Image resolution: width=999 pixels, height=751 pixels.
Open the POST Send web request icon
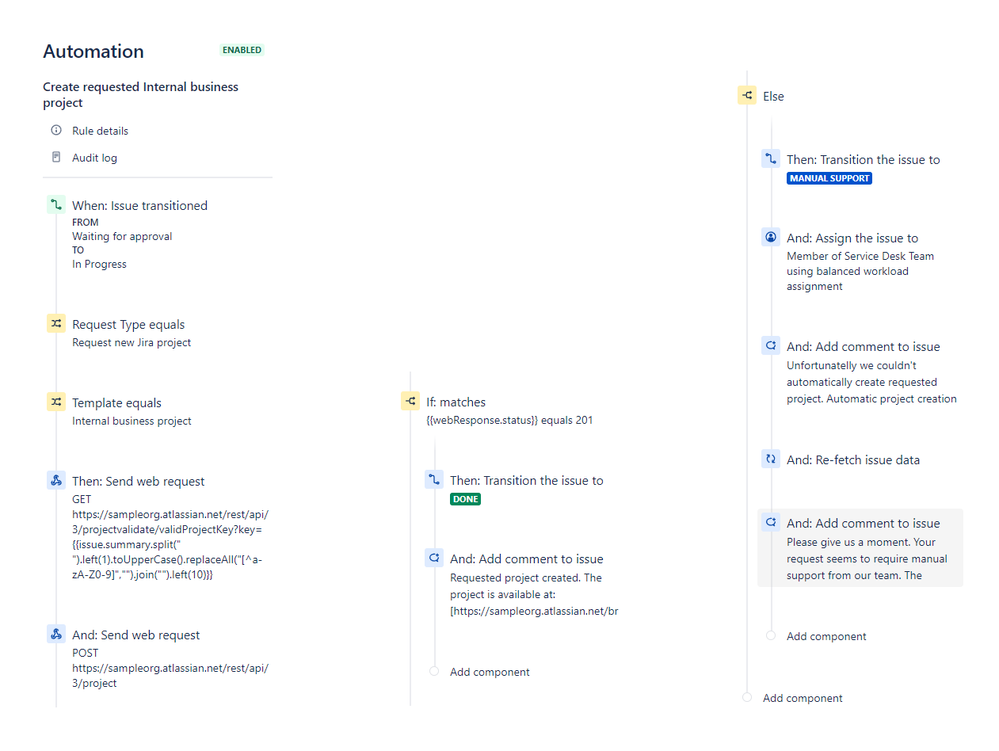point(56,634)
